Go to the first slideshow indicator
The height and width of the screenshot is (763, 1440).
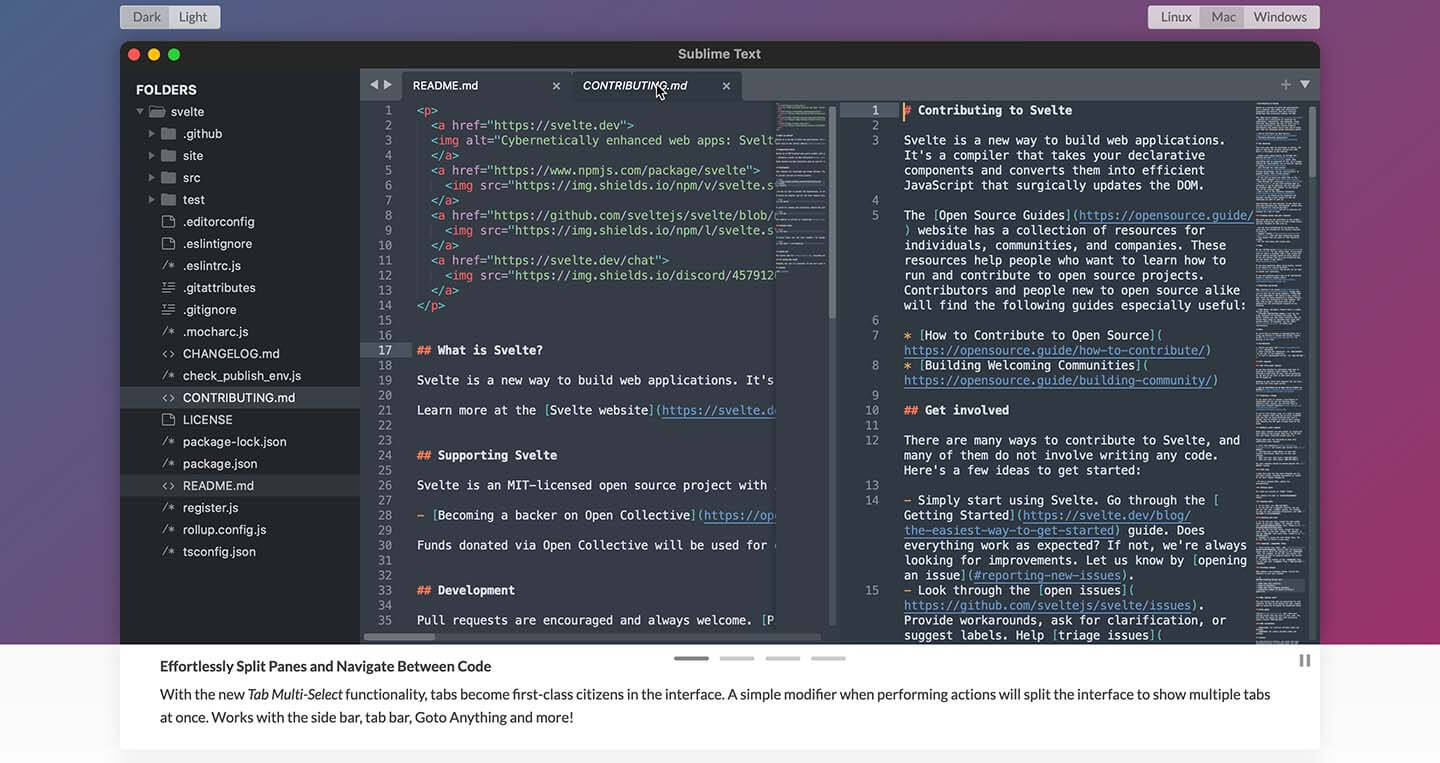(691, 659)
